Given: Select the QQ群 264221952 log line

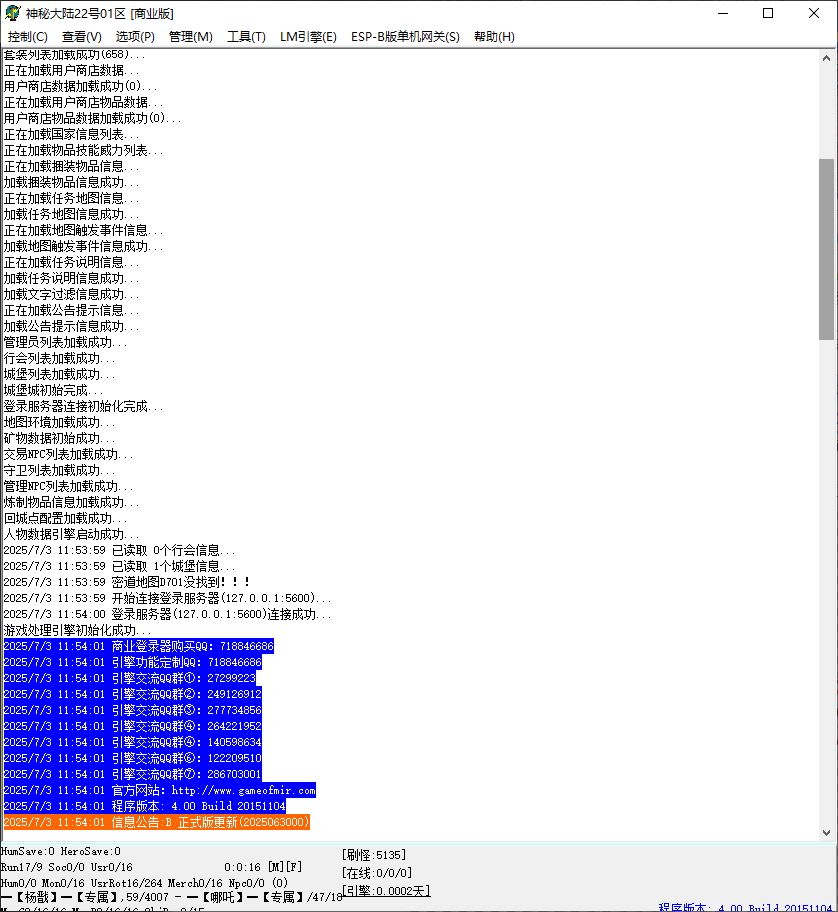Looking at the screenshot, I should click(133, 726).
